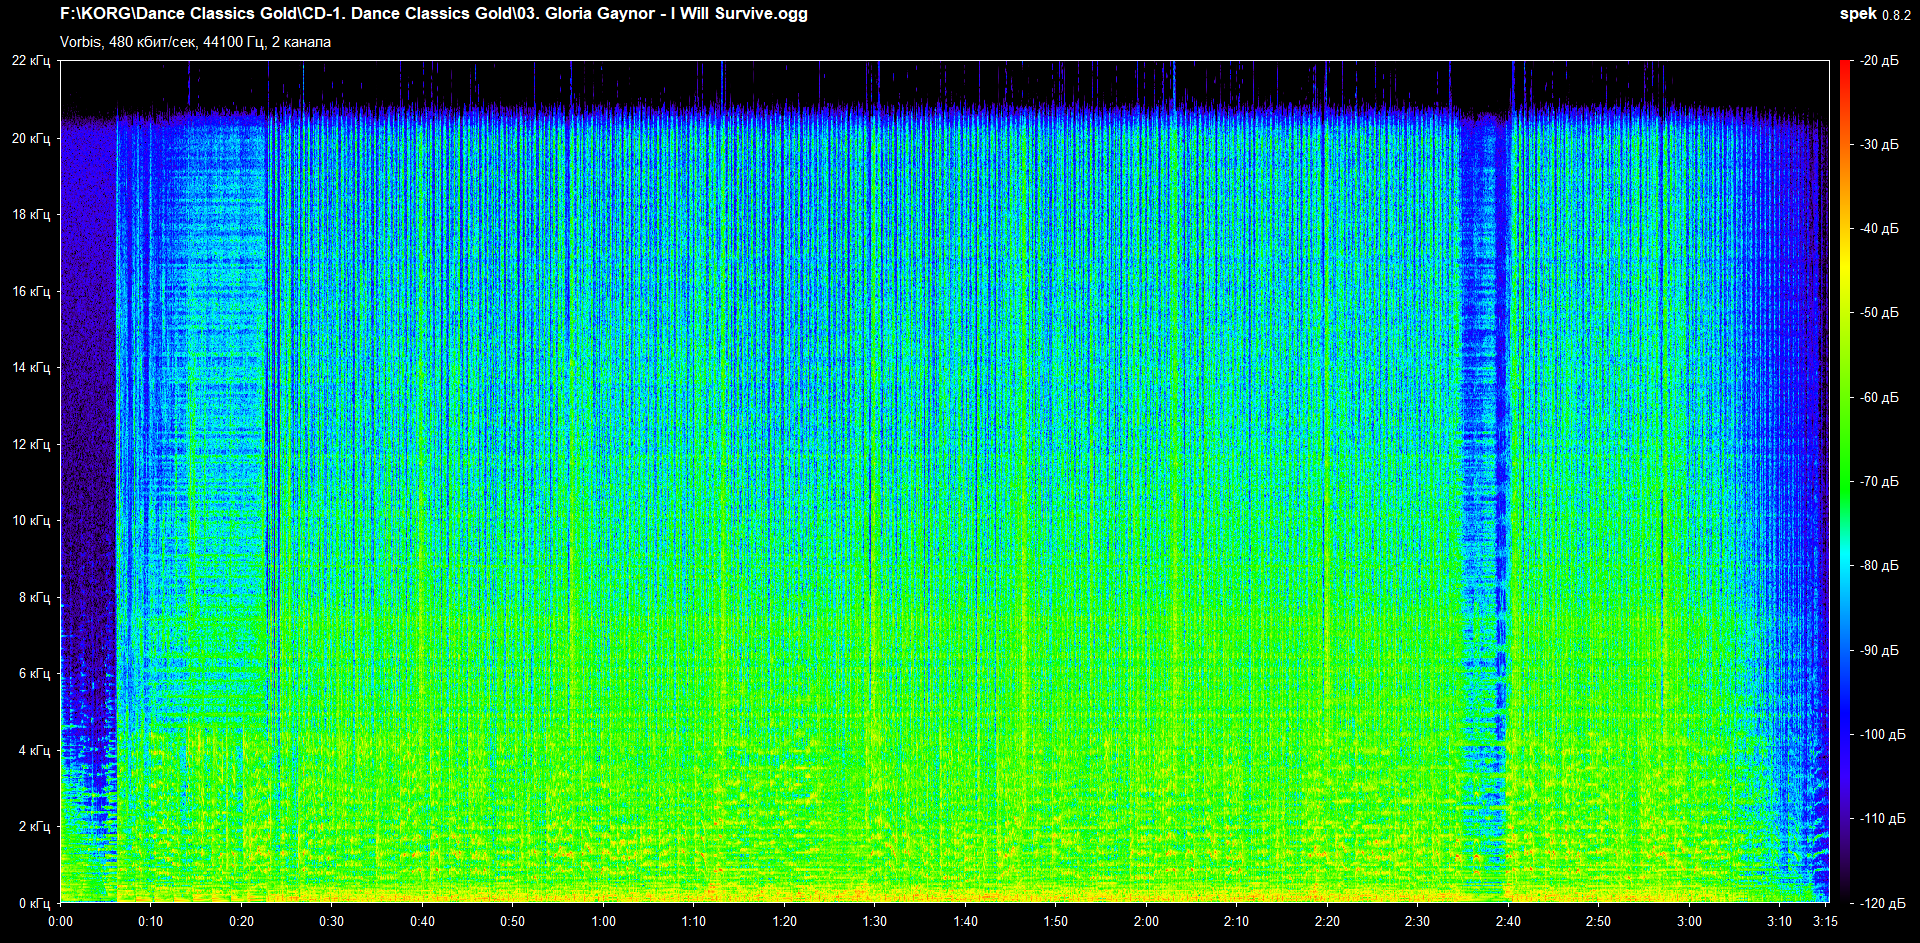The height and width of the screenshot is (943, 1920).
Task: Click the 0:00 time axis label
Action: coord(60,921)
